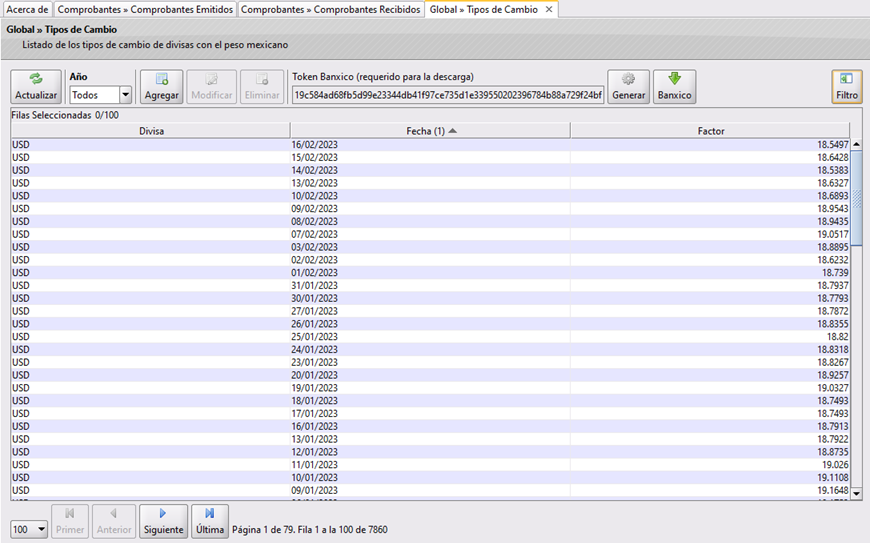The height and width of the screenshot is (543, 870).
Task: Click the table scrollbar up arrow
Action: [856, 144]
